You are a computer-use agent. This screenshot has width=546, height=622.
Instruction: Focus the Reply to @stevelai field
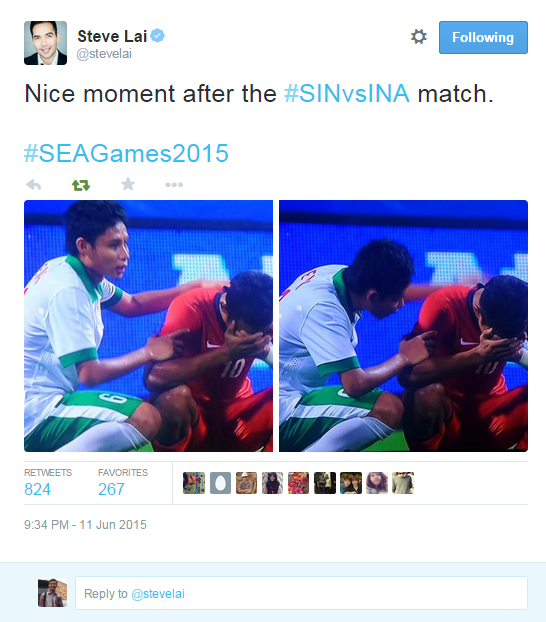[301, 593]
